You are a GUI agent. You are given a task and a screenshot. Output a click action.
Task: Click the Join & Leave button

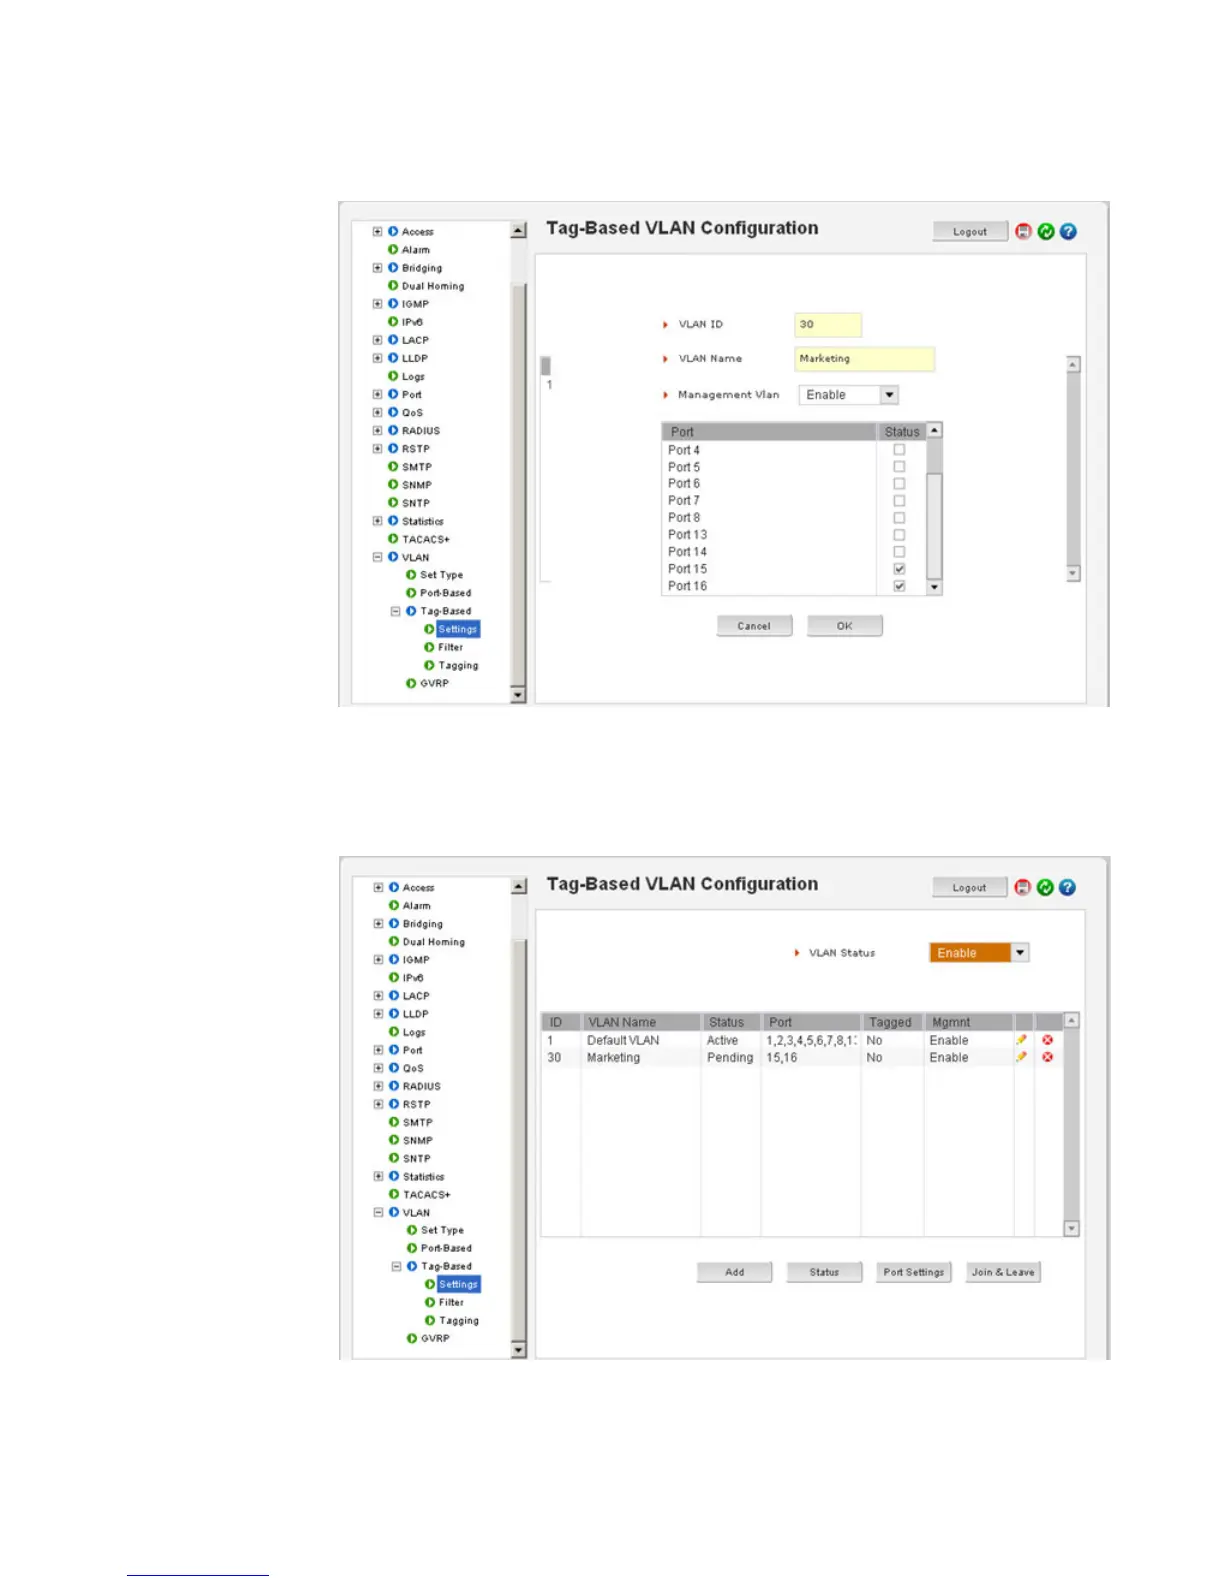[x=1004, y=1272]
